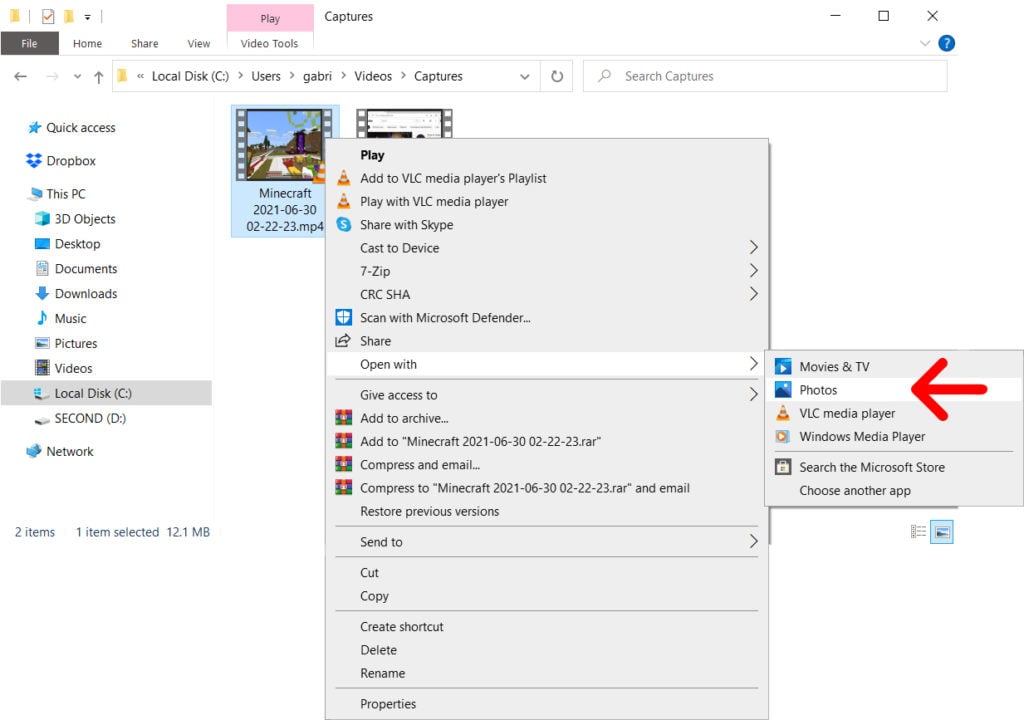Compress to Minecraft rar and email
The image size is (1024, 720).
pos(547,488)
